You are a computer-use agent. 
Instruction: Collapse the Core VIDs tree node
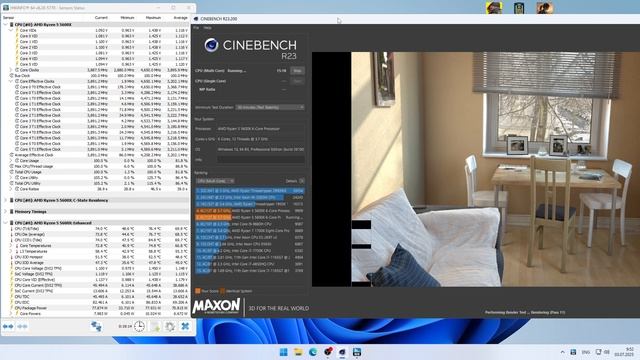(x=11, y=30)
